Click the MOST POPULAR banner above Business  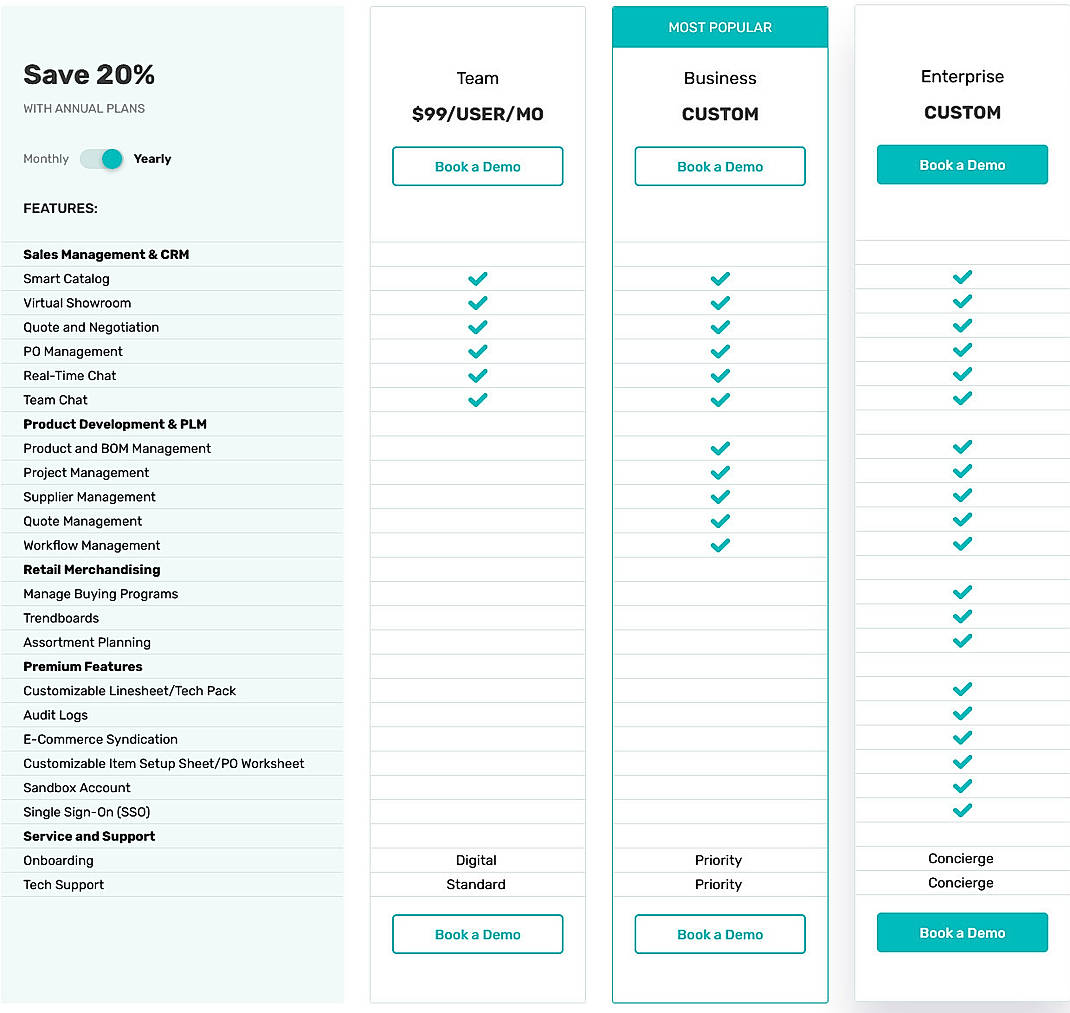pos(719,26)
